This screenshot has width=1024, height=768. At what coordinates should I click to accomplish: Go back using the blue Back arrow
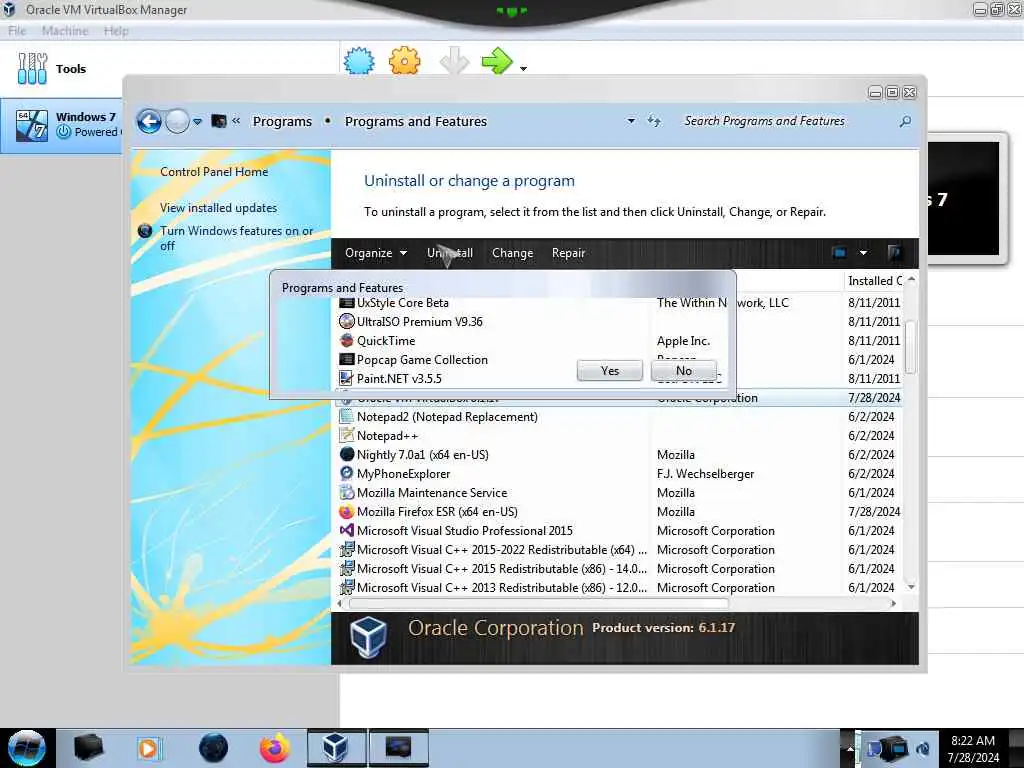pyautogui.click(x=150, y=121)
